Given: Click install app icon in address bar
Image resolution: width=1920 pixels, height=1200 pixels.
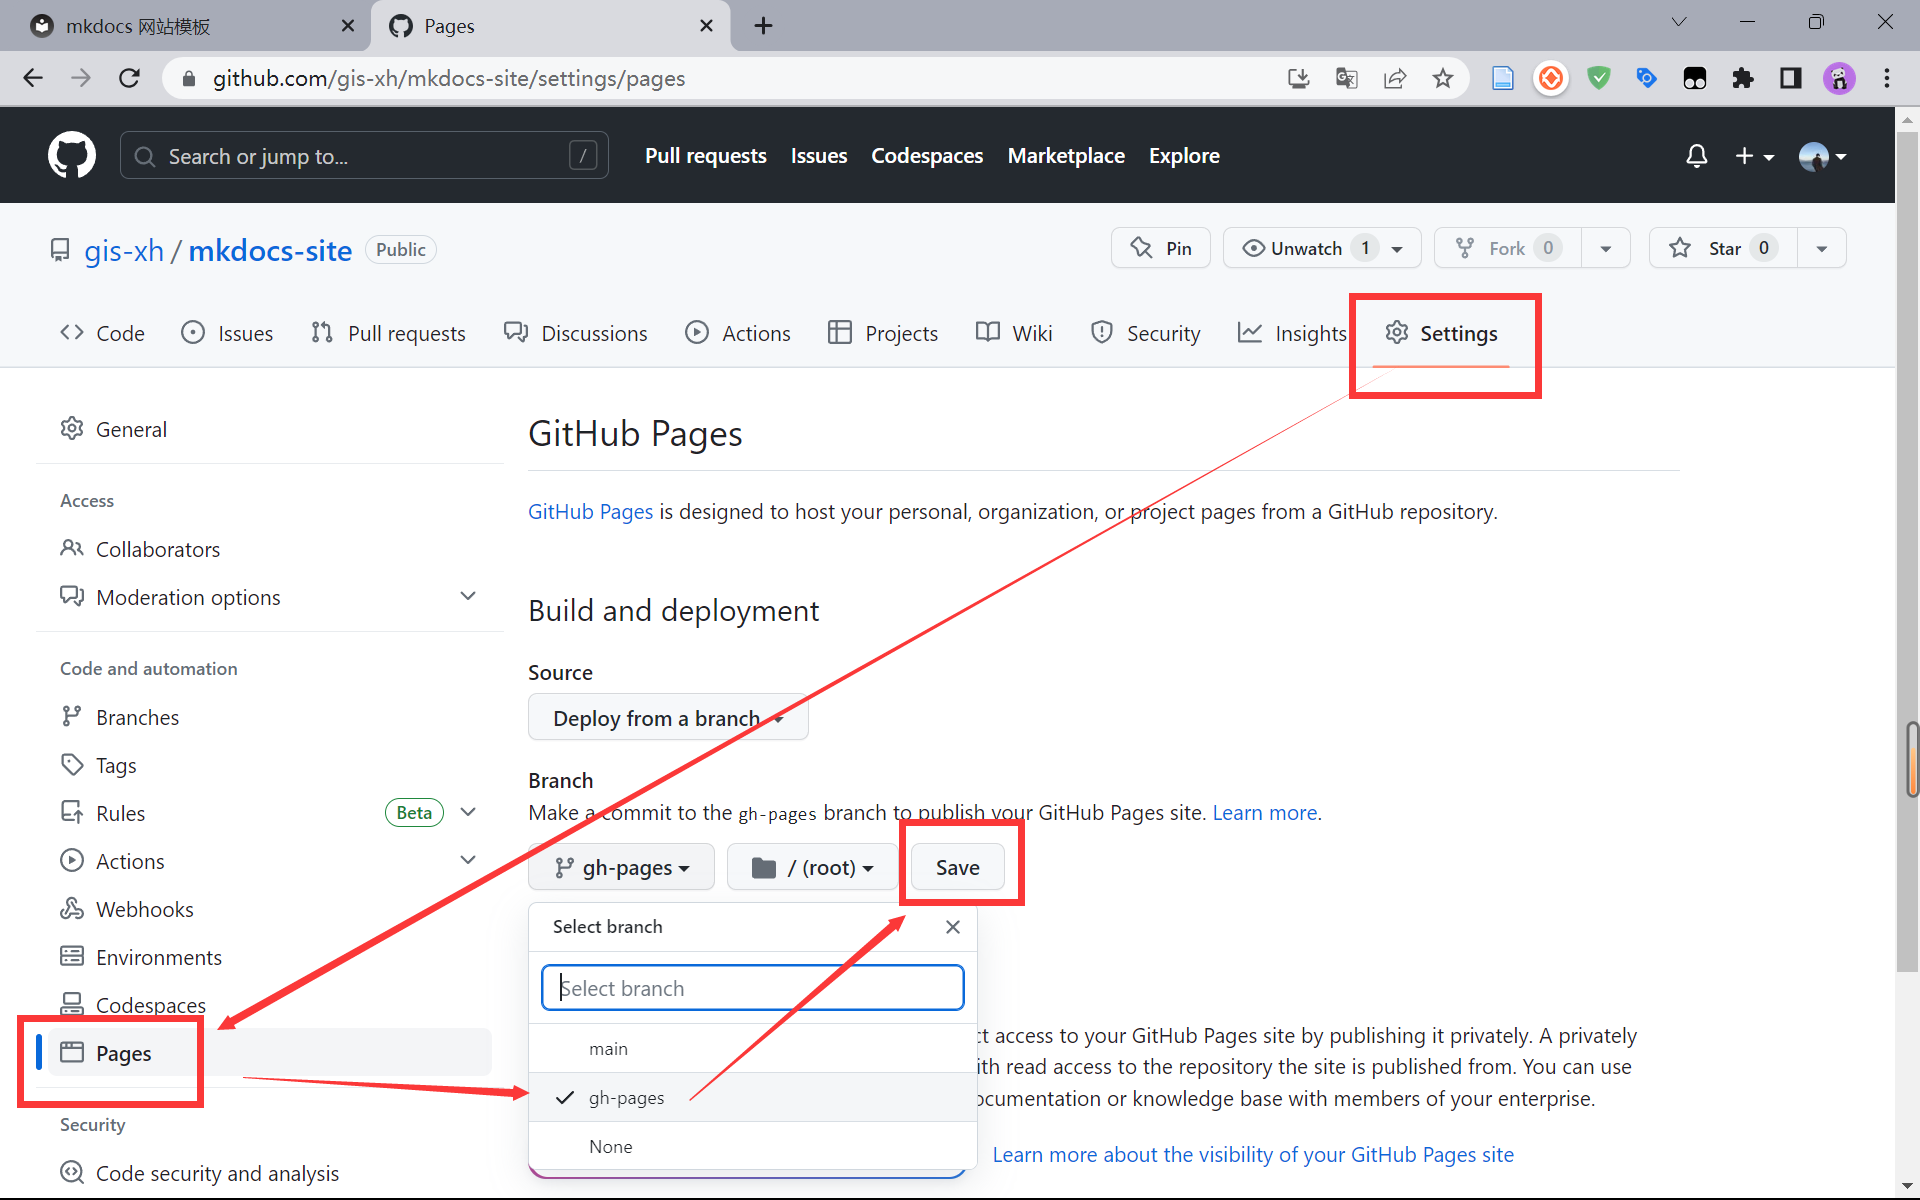Looking at the screenshot, I should click(1298, 78).
